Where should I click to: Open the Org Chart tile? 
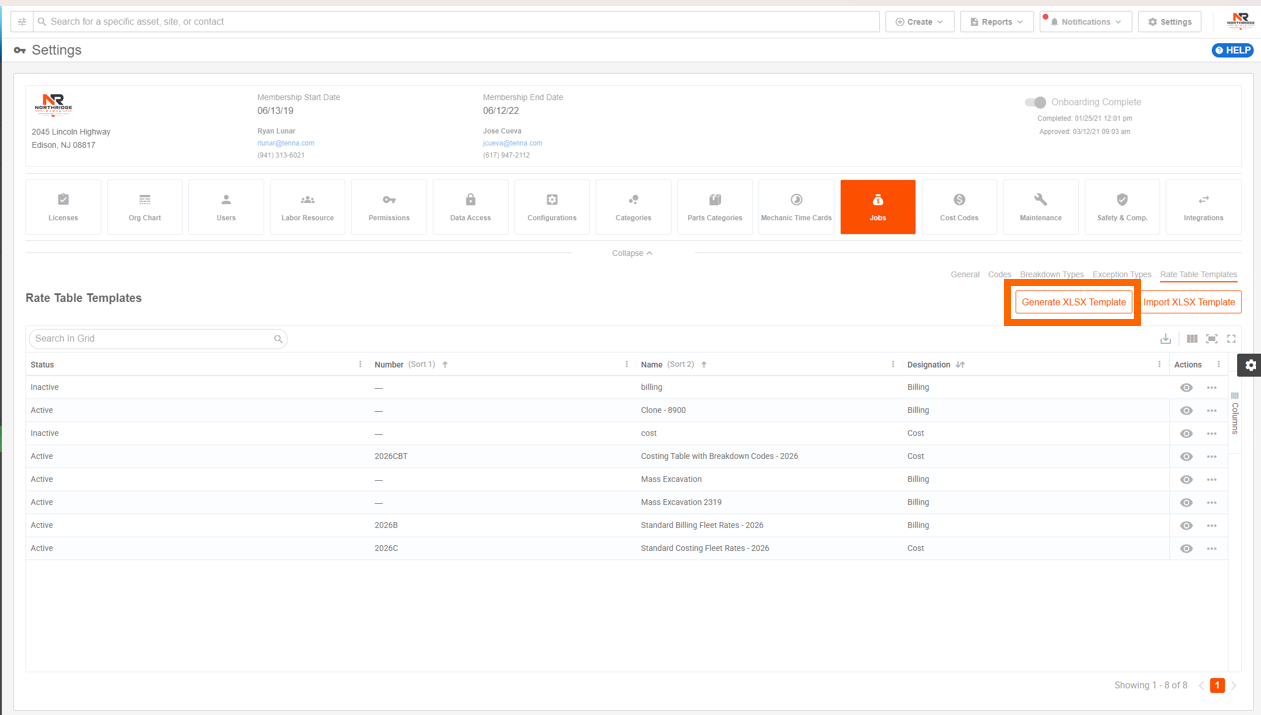(x=145, y=207)
